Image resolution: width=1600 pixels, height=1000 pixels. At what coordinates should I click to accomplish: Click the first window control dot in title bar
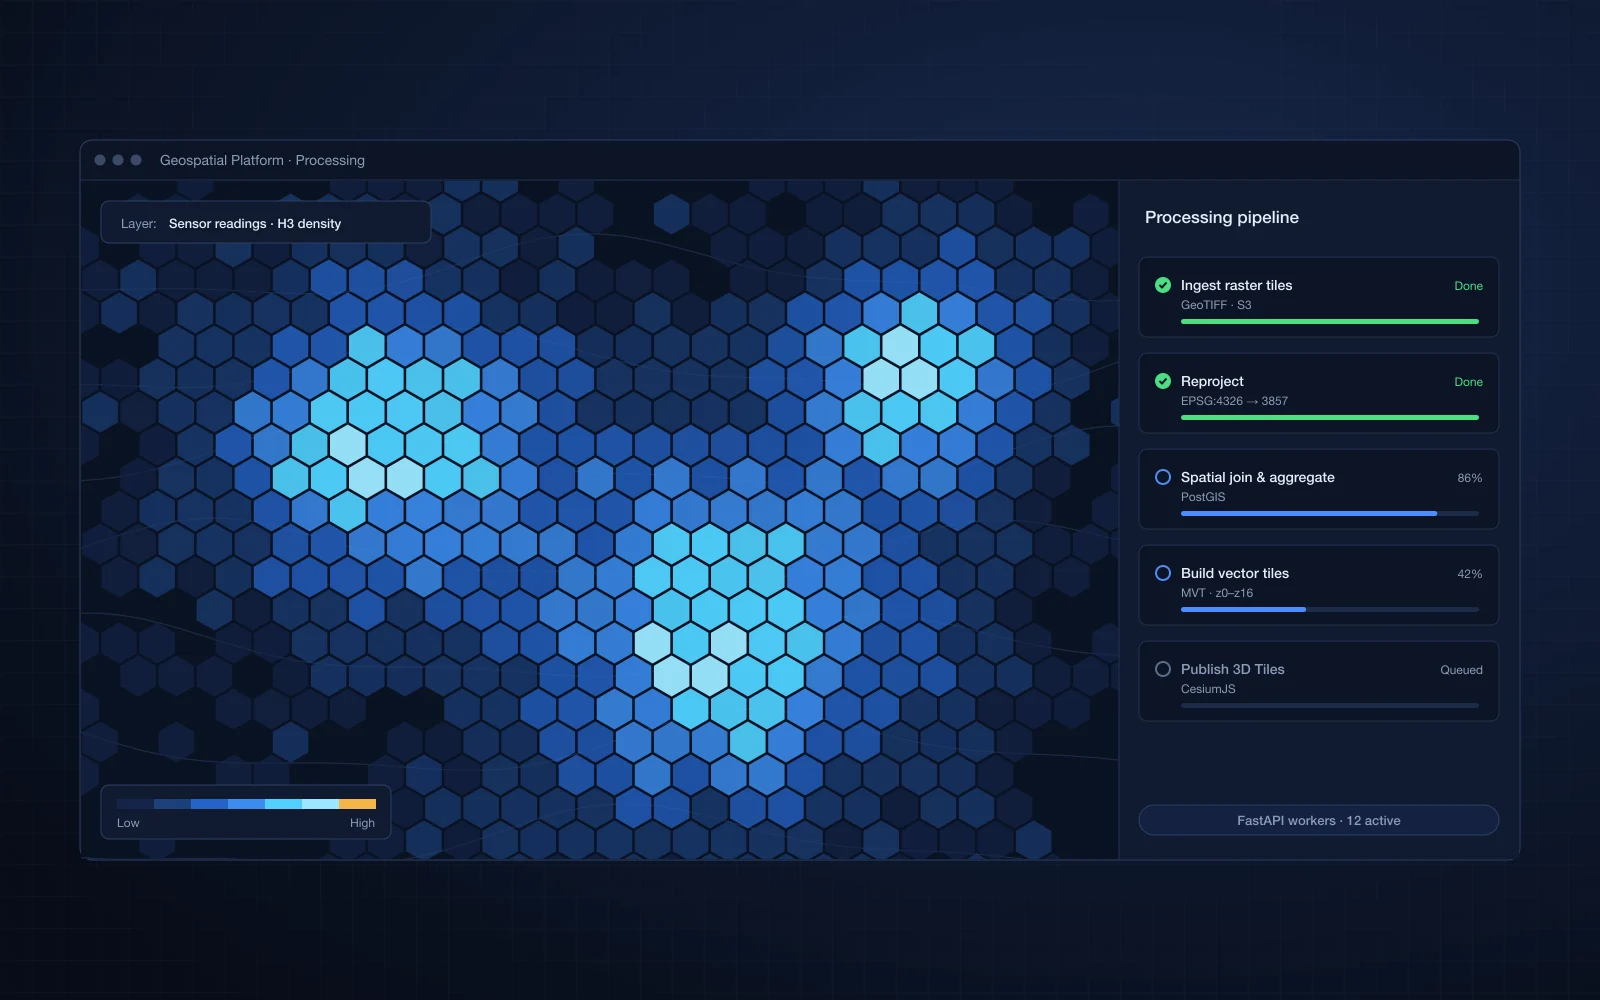[x=100, y=160]
